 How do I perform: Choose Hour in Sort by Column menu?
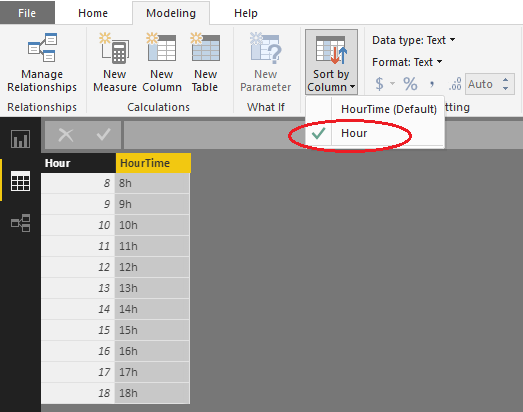pos(375,133)
